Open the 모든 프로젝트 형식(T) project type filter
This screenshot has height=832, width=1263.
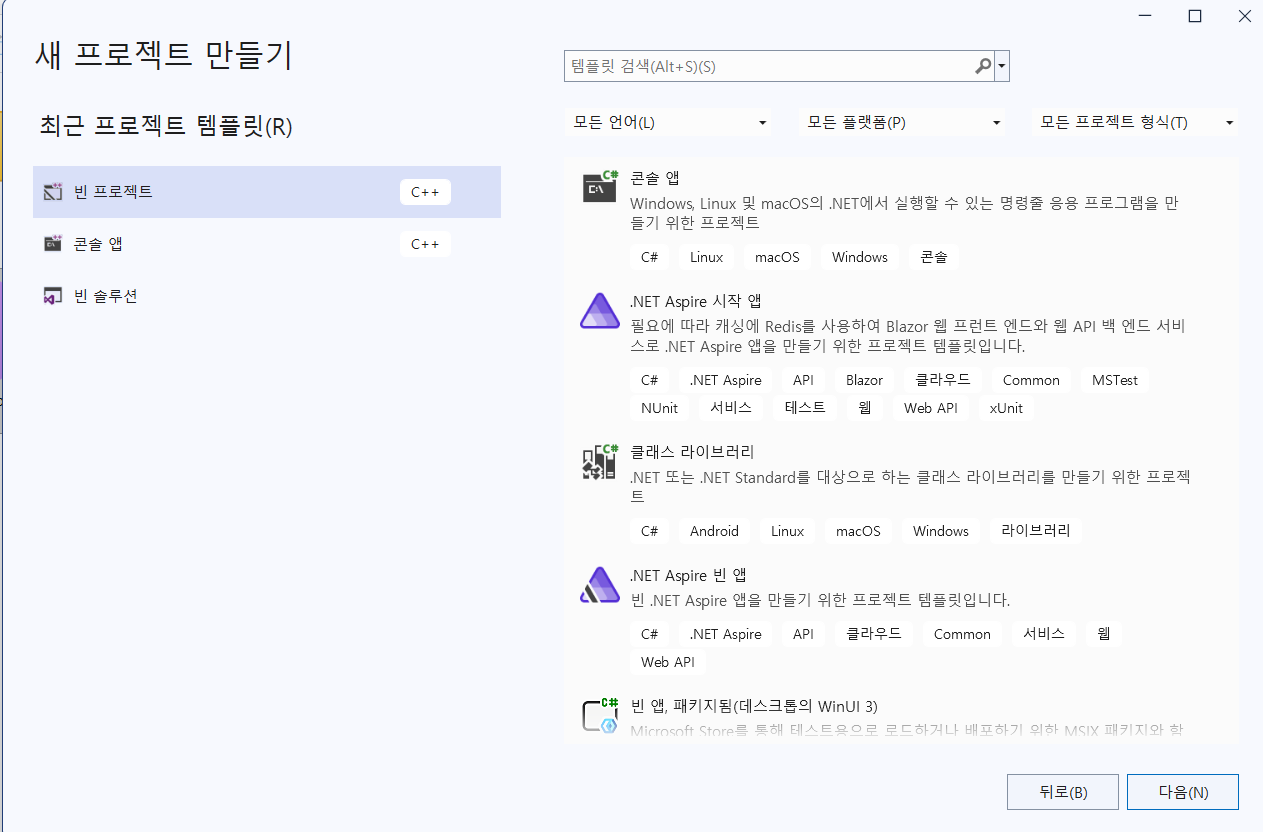(1136, 122)
